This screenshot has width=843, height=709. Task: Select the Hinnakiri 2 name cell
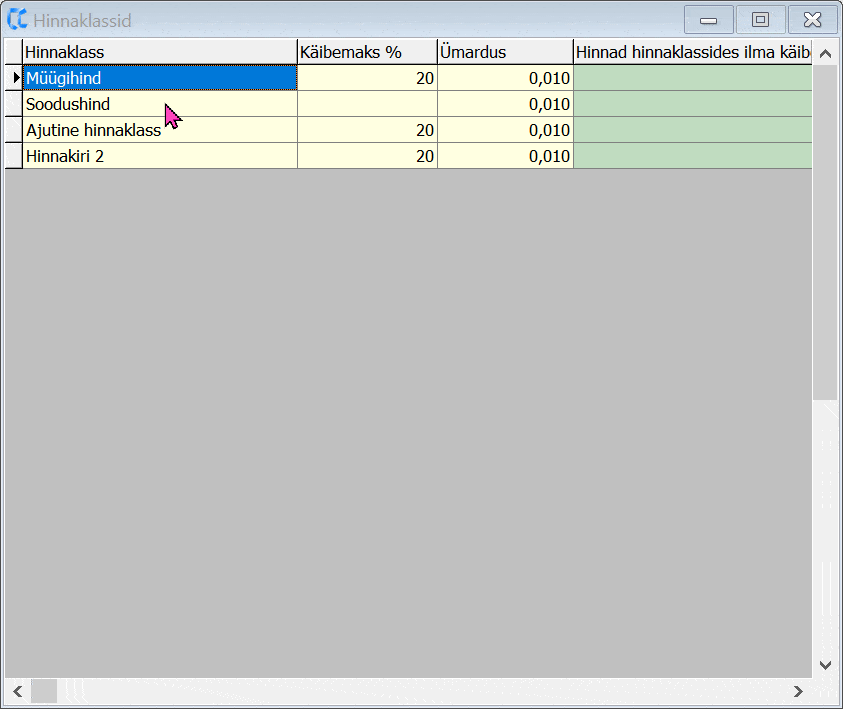tap(160, 156)
